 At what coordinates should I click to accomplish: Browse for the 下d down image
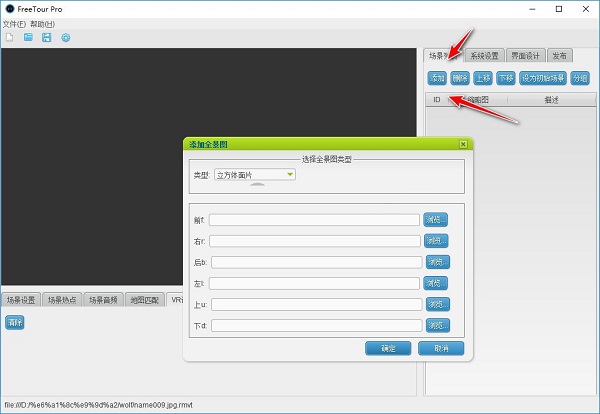click(x=438, y=325)
